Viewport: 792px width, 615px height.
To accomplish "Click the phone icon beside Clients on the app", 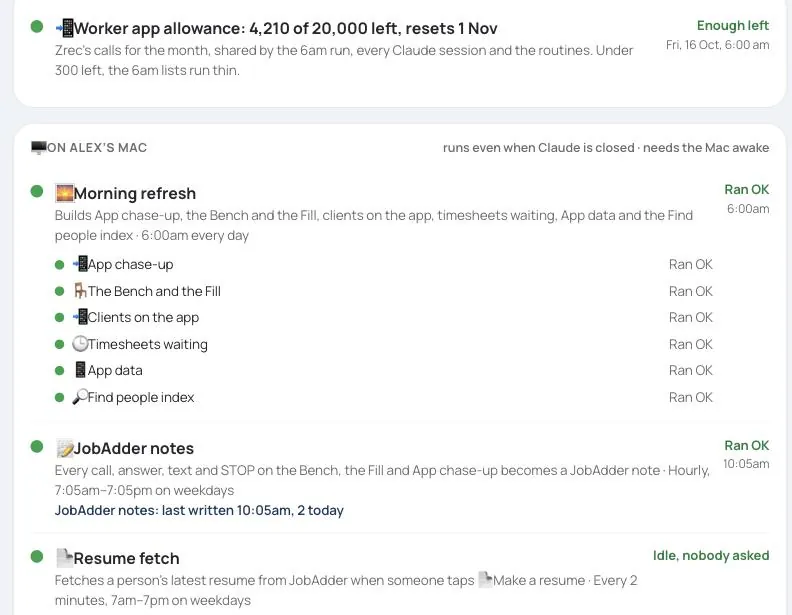I will tap(79, 317).
